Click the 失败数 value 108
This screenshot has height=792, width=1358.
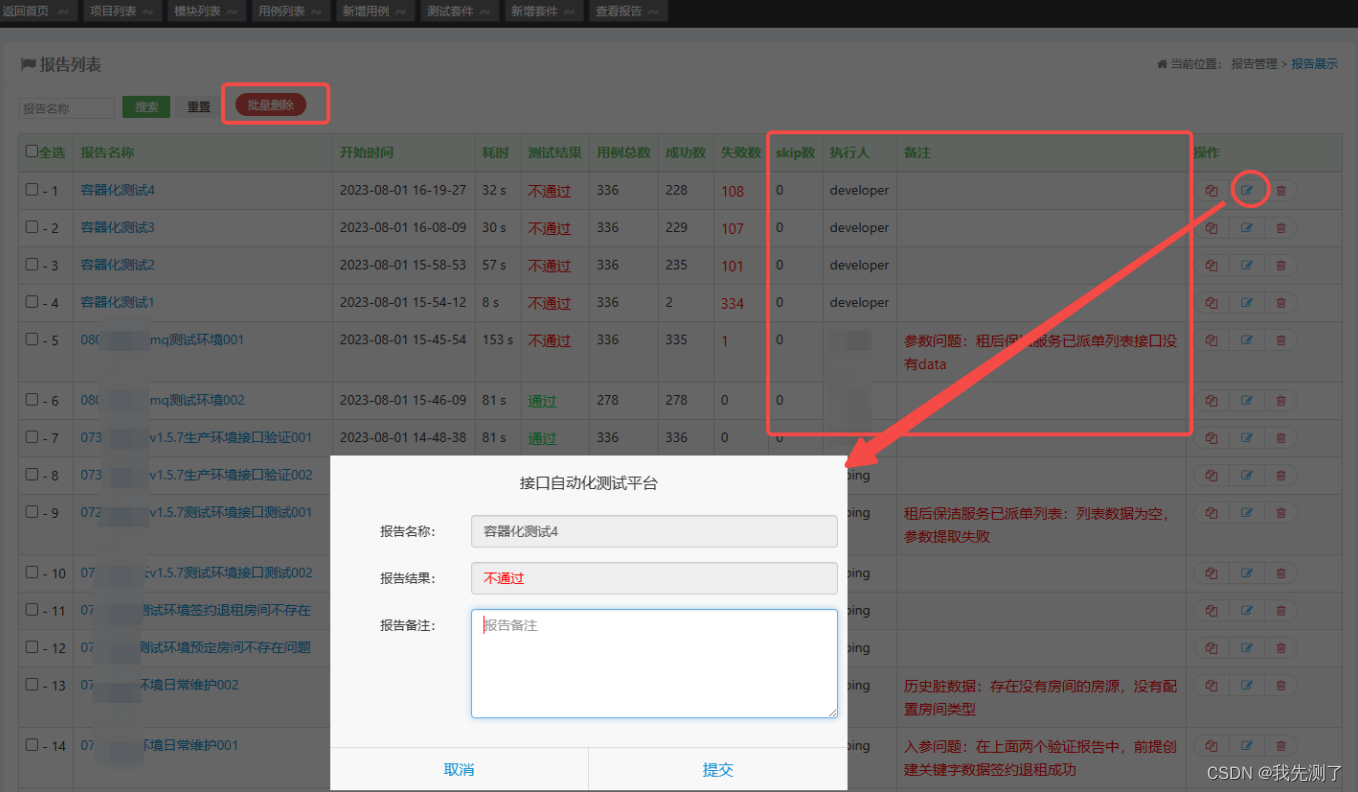click(x=733, y=191)
